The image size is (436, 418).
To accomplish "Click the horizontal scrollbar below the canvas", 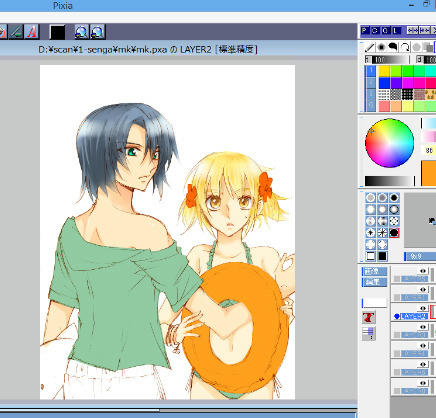I will tap(179, 410).
